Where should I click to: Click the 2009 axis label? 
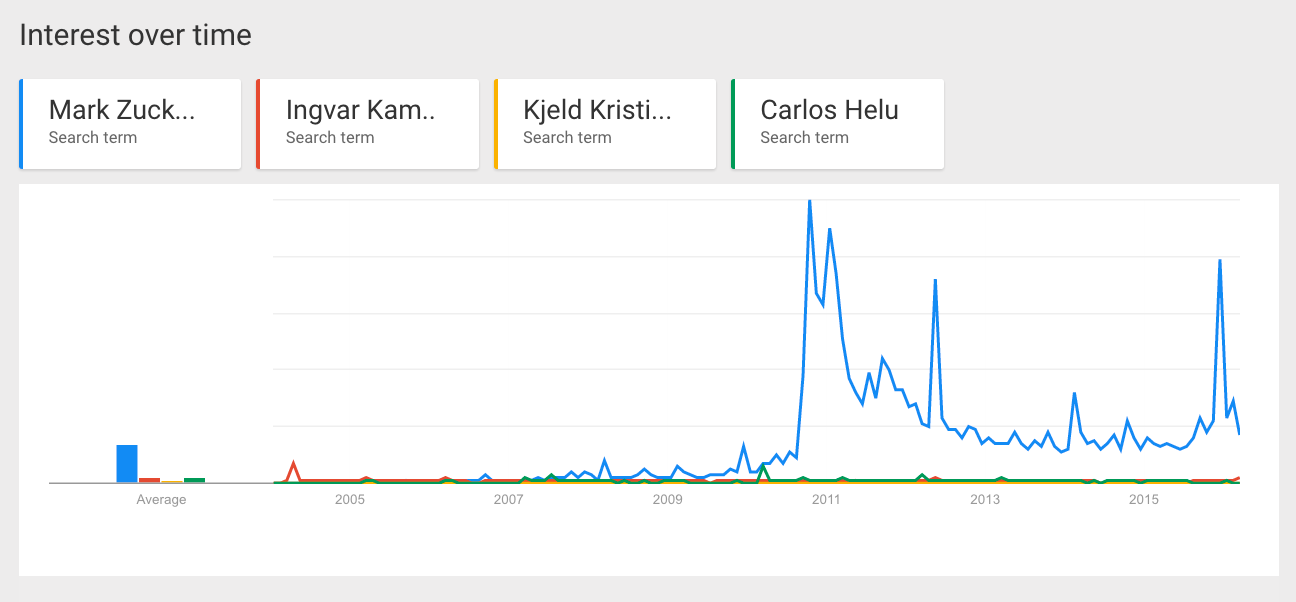coord(668,499)
